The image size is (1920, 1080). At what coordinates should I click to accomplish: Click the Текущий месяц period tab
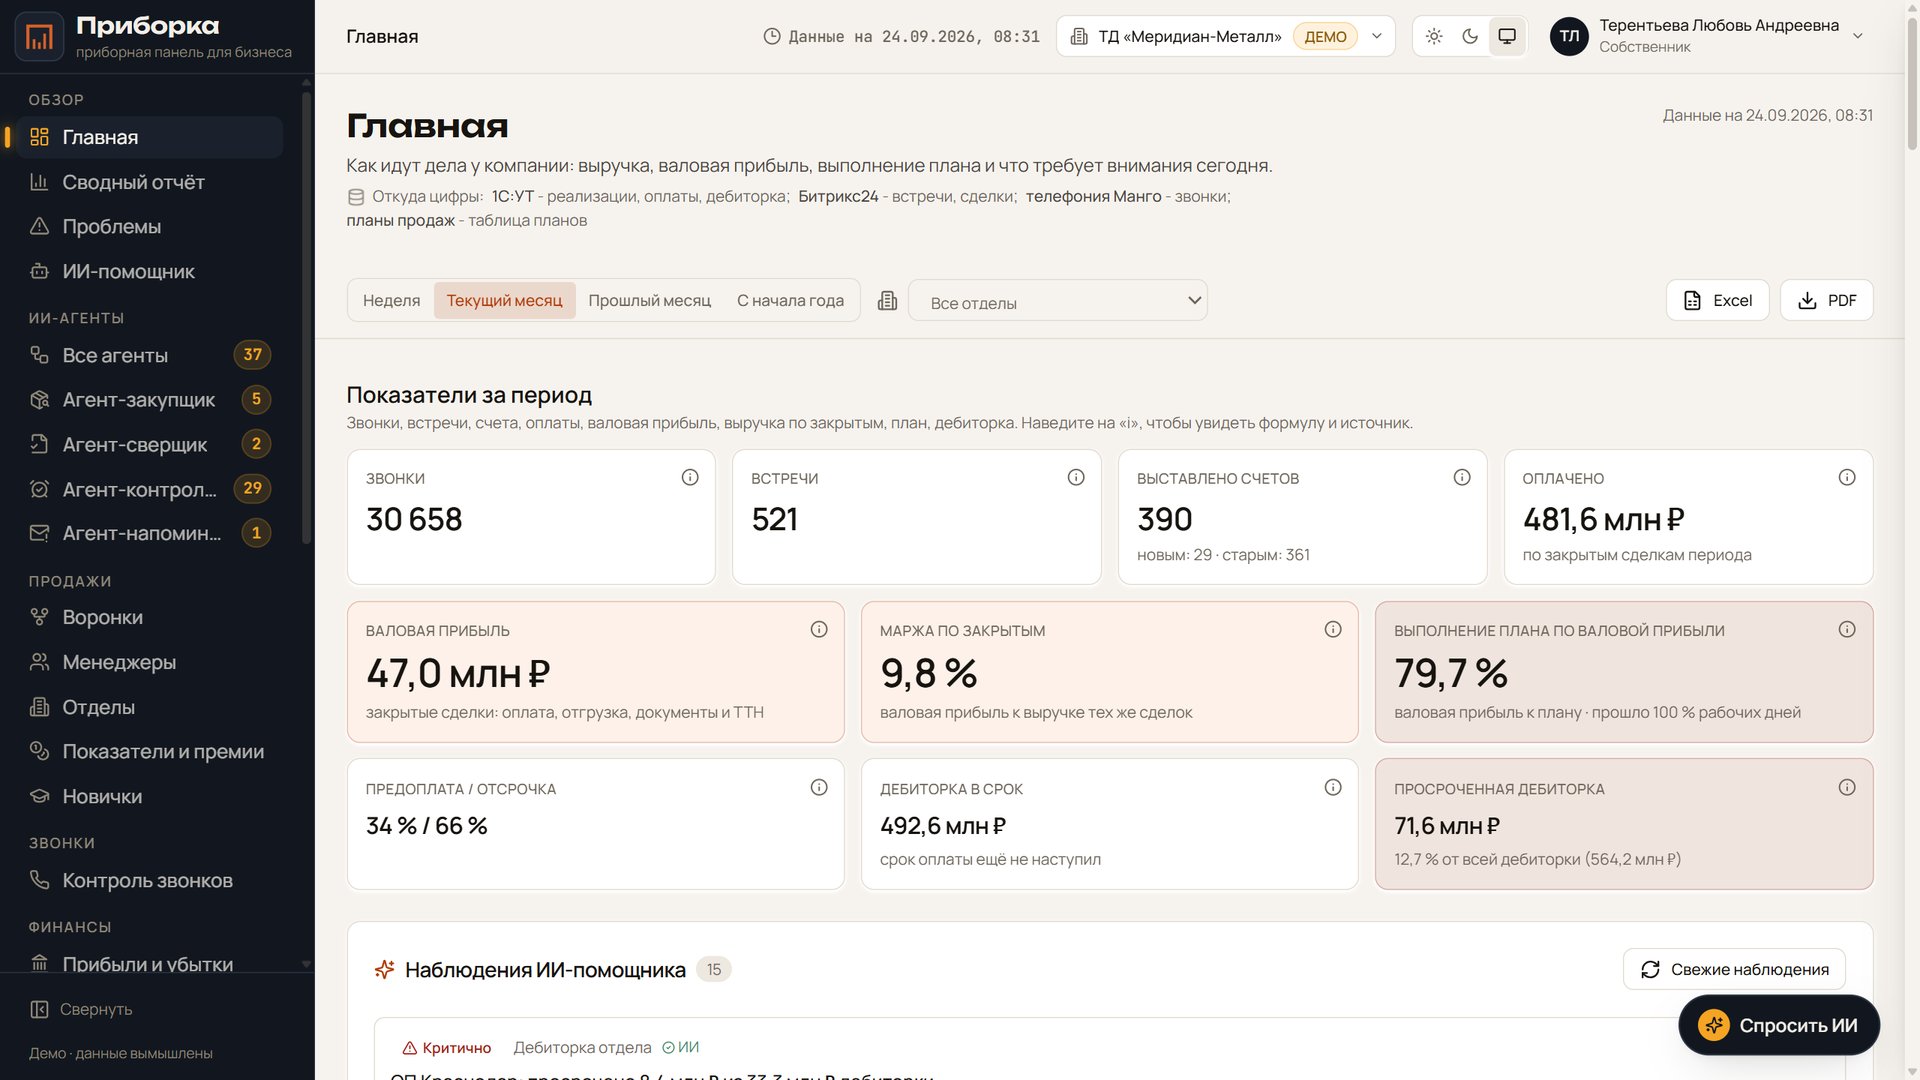coord(504,301)
